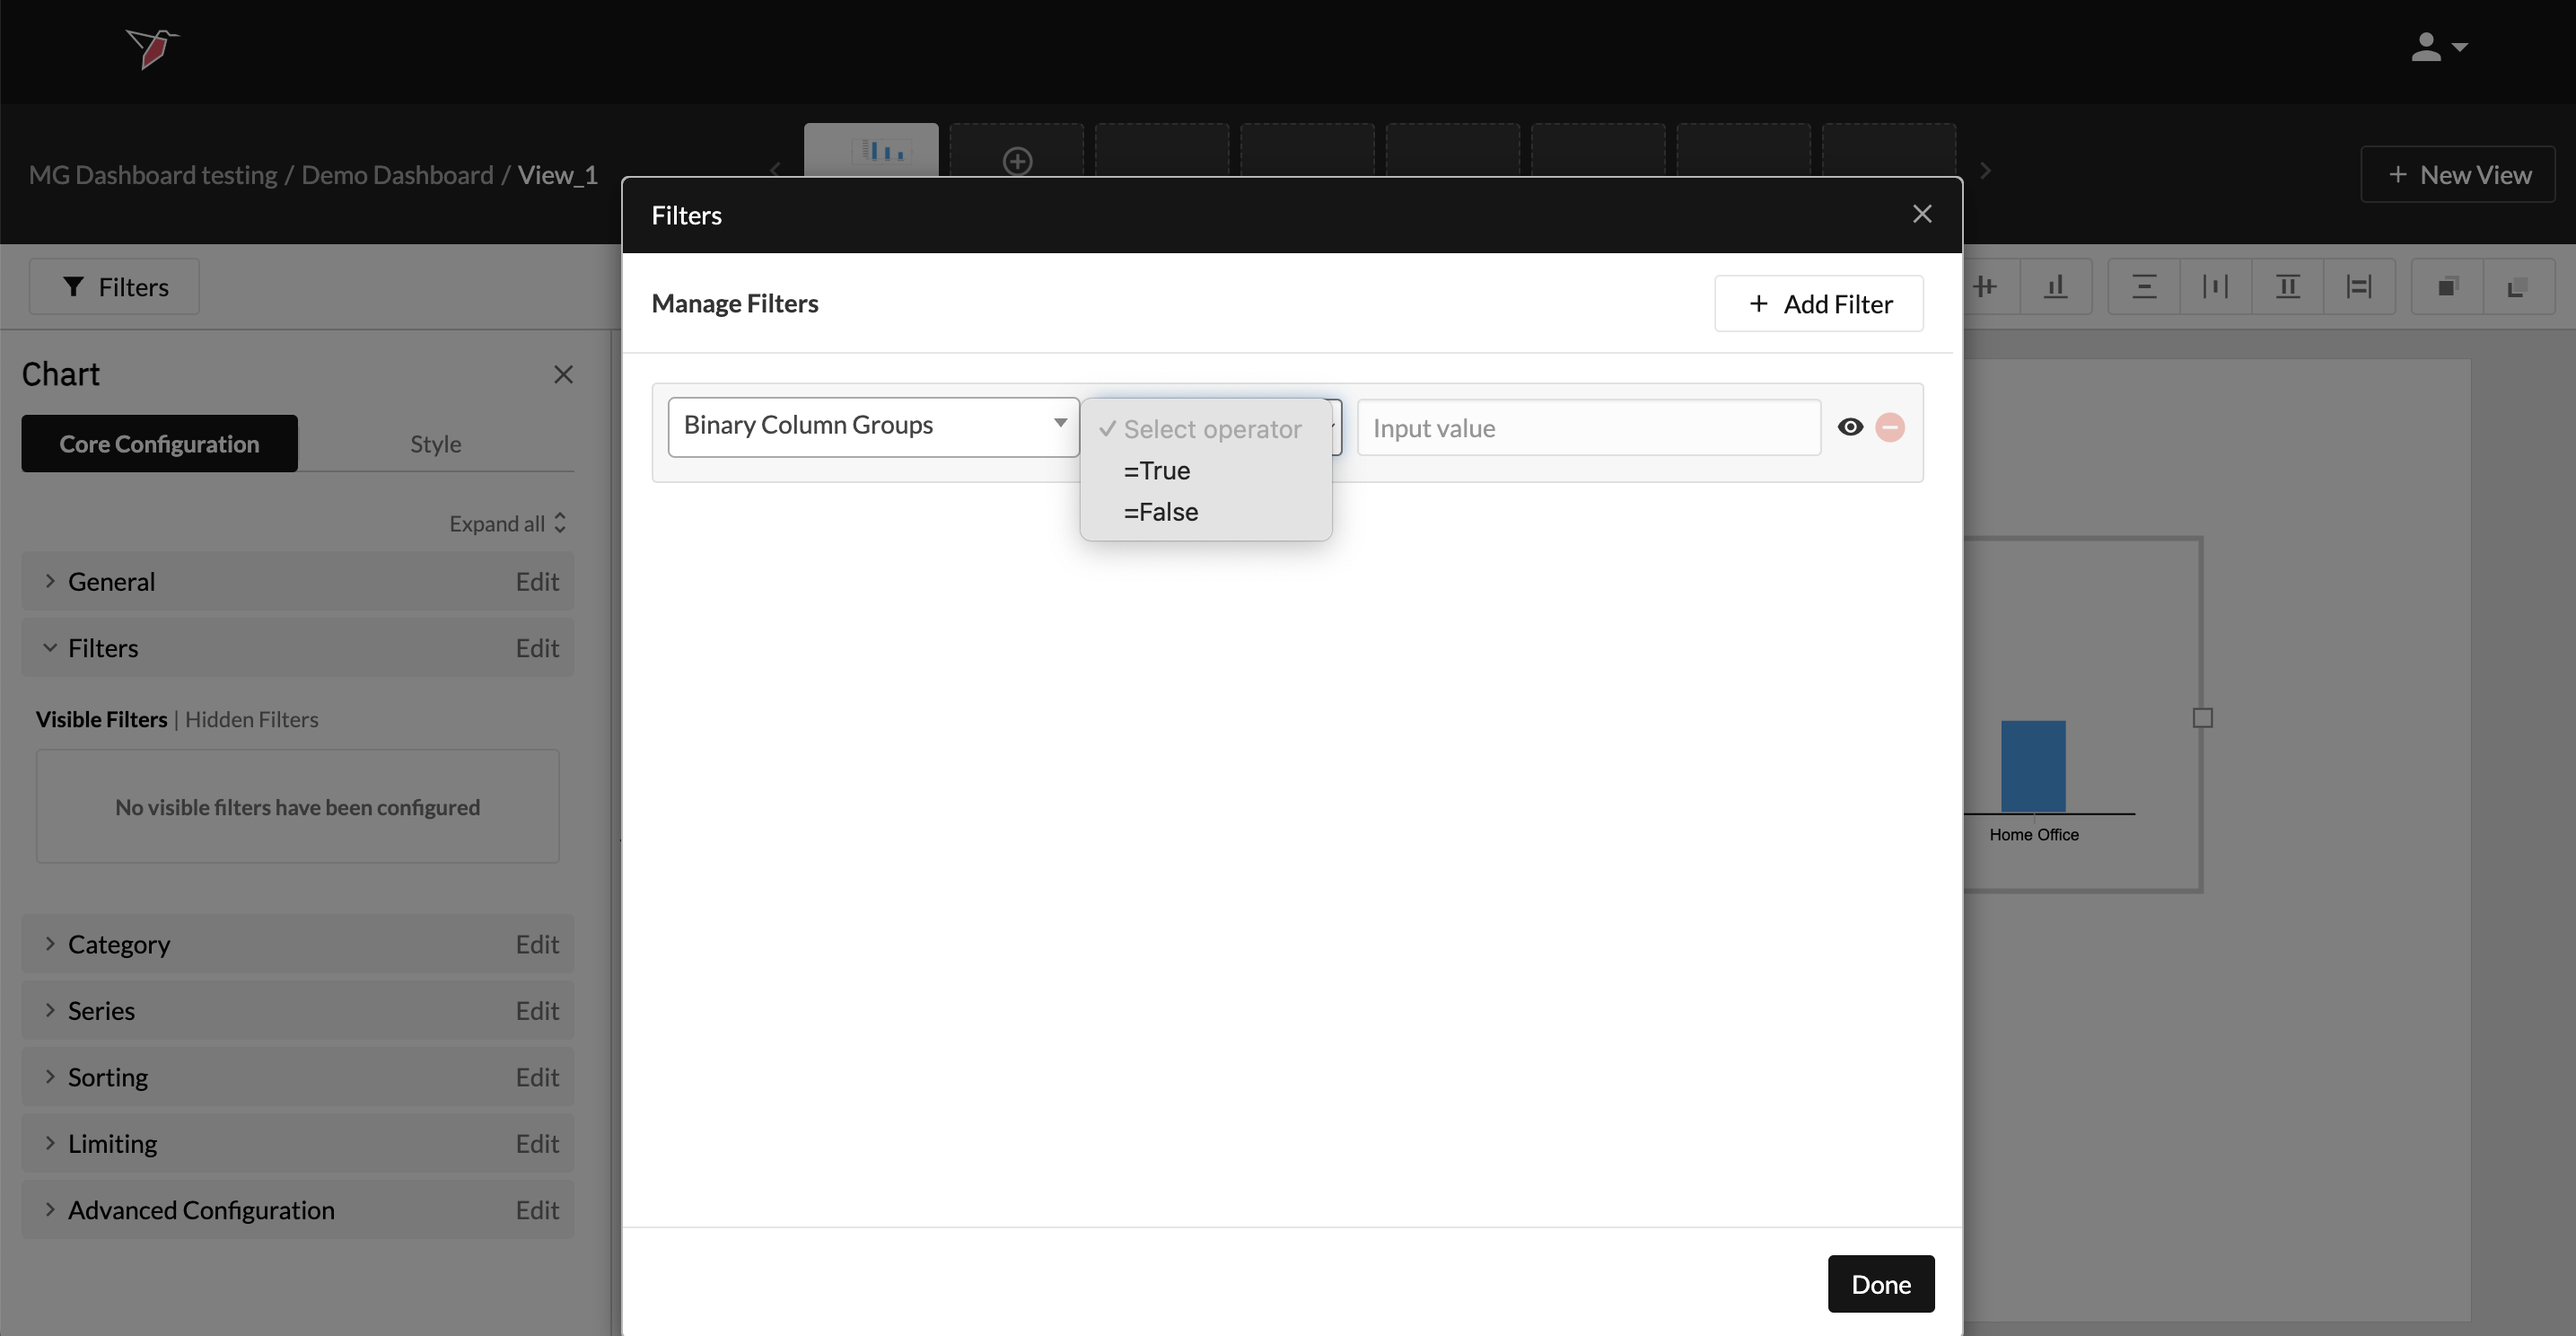The height and width of the screenshot is (1336, 2576).
Task: Click the Add Filter button
Action: [1818, 304]
